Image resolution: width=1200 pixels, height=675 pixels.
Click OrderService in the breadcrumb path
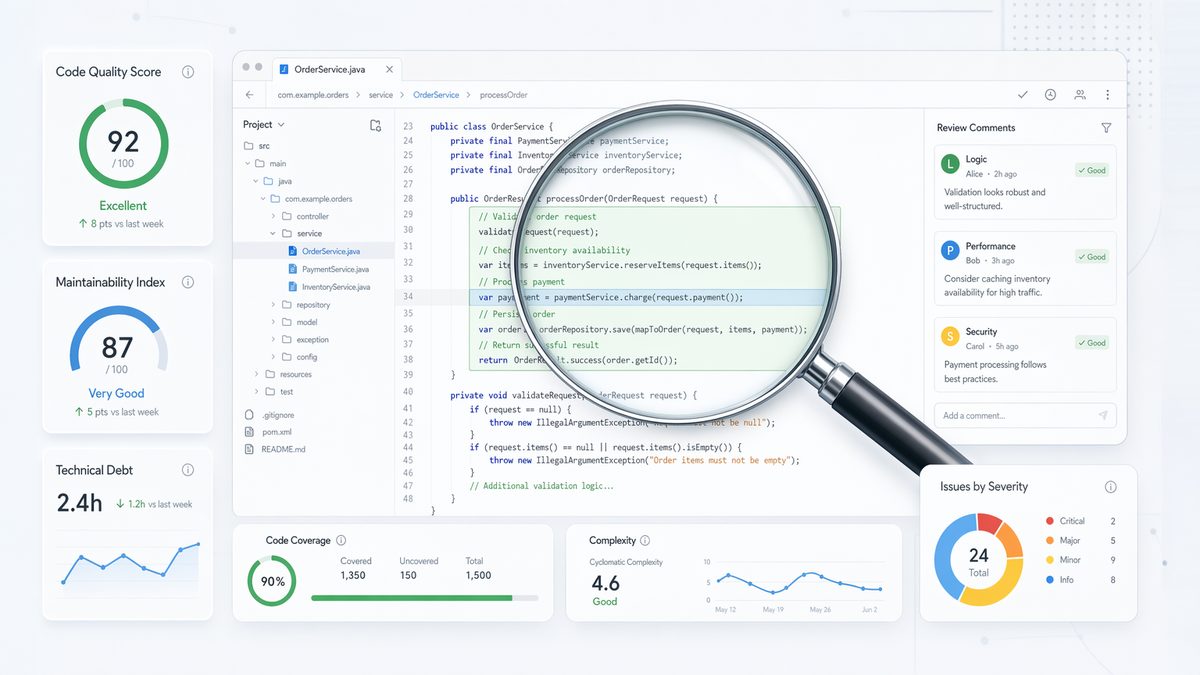[437, 94]
